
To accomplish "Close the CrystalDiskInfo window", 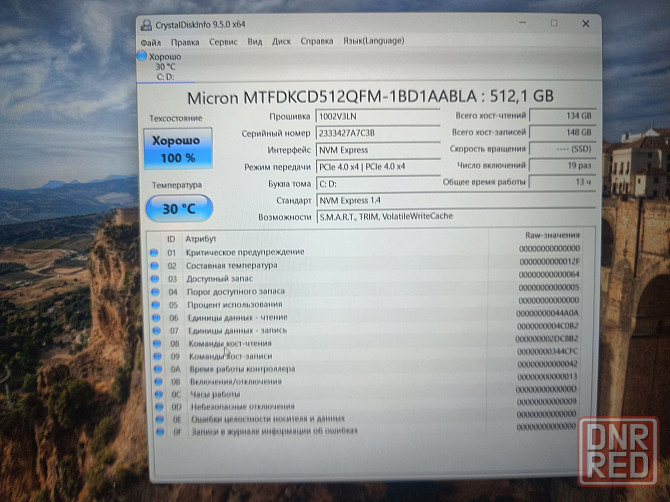I will tap(586, 24).
